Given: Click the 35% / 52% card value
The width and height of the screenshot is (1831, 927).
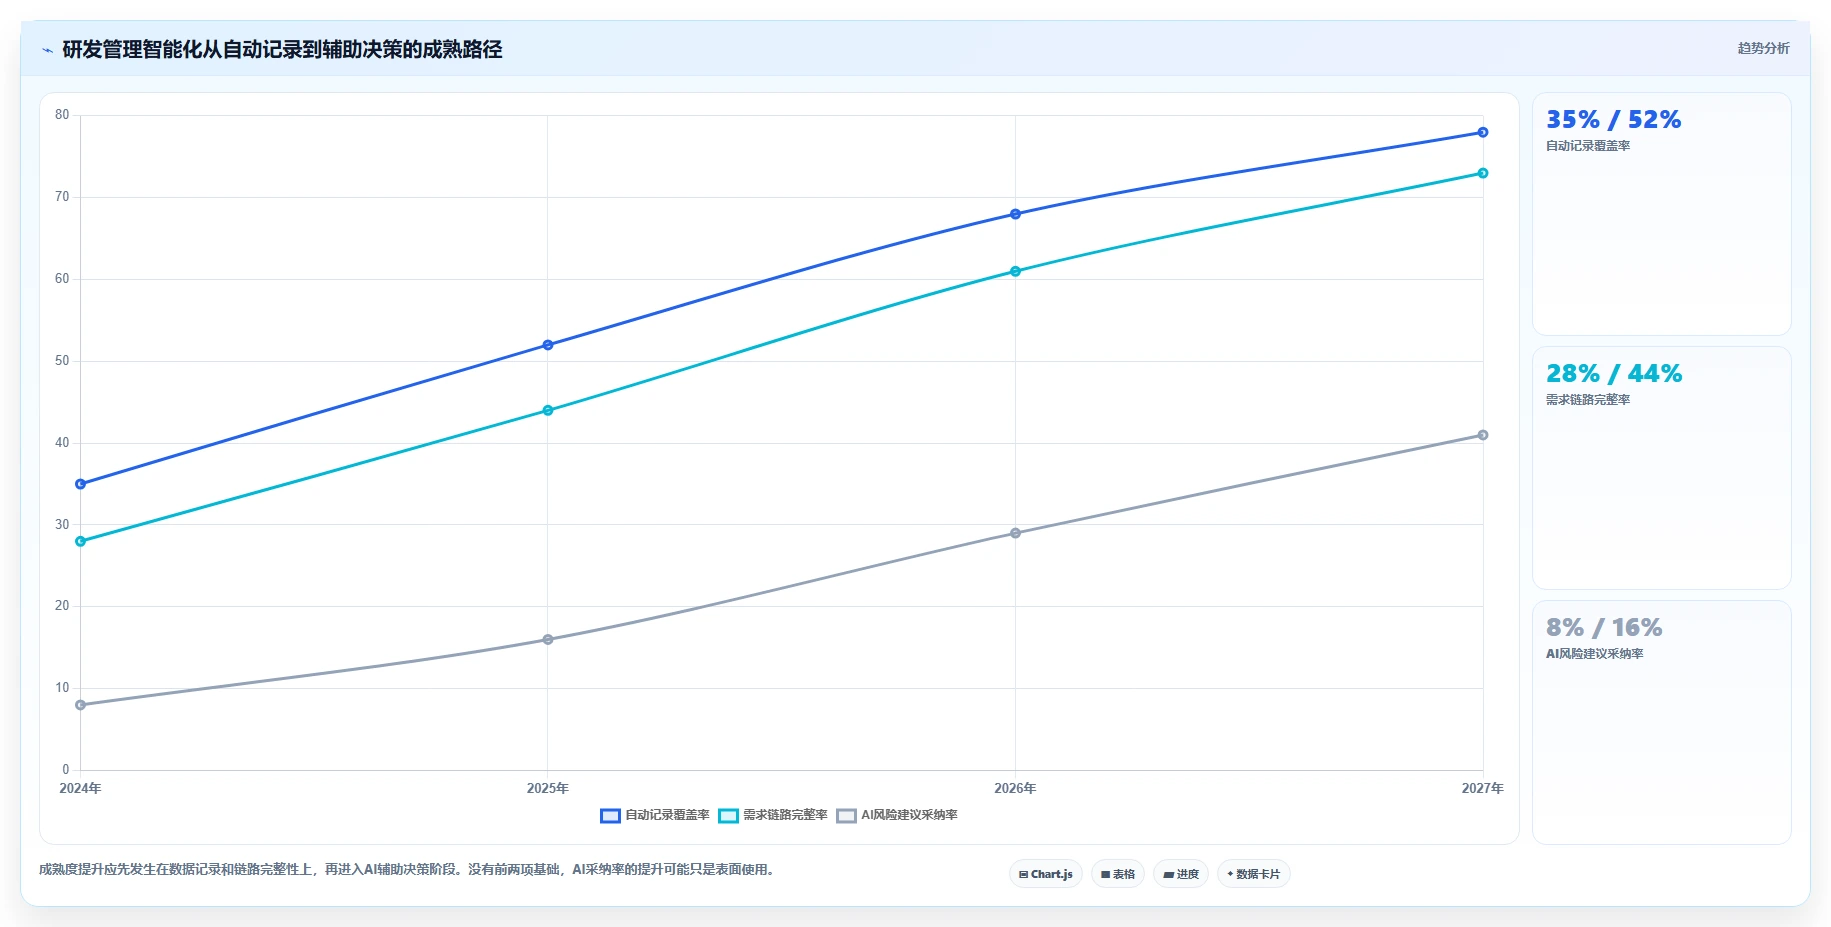Looking at the screenshot, I should coord(1613,120).
